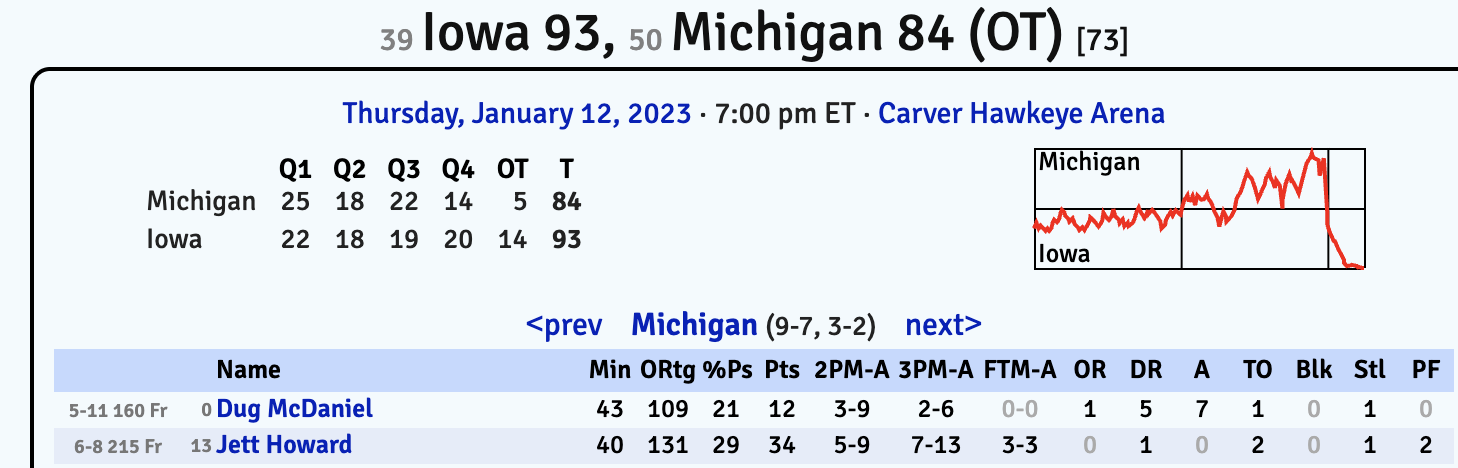Click the Pts column header

coord(782,370)
